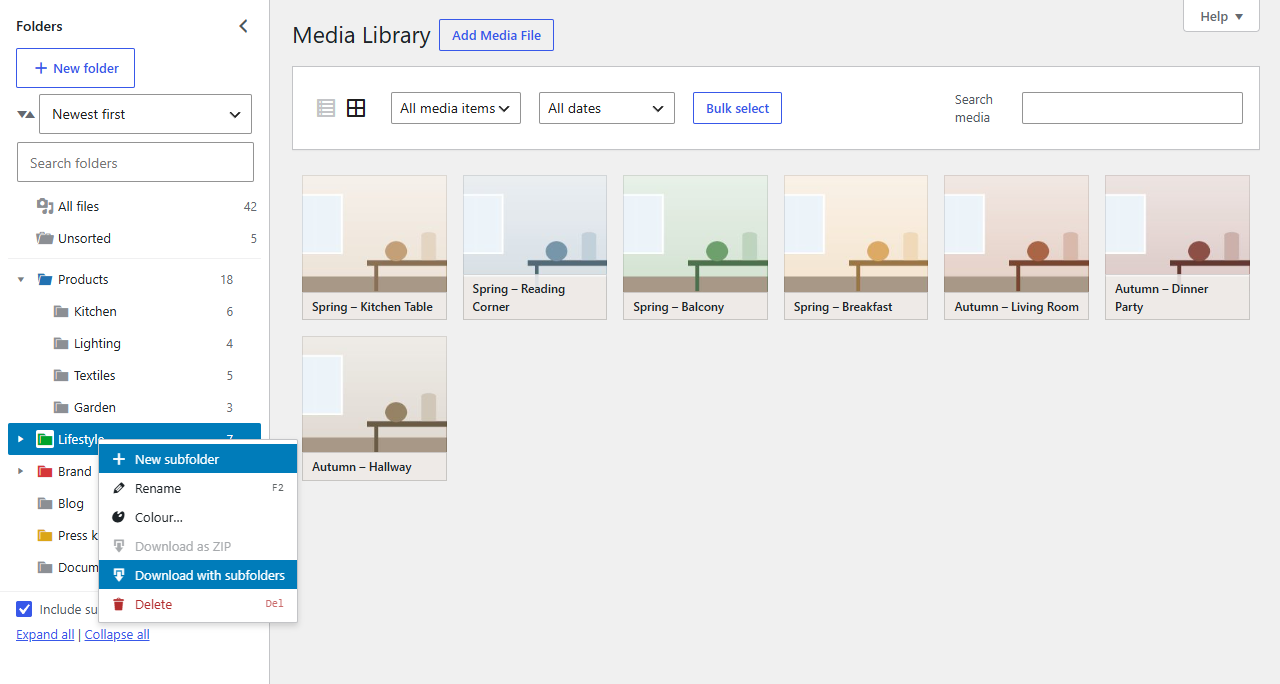Select the All files icon
1280x684 pixels.
(45, 206)
